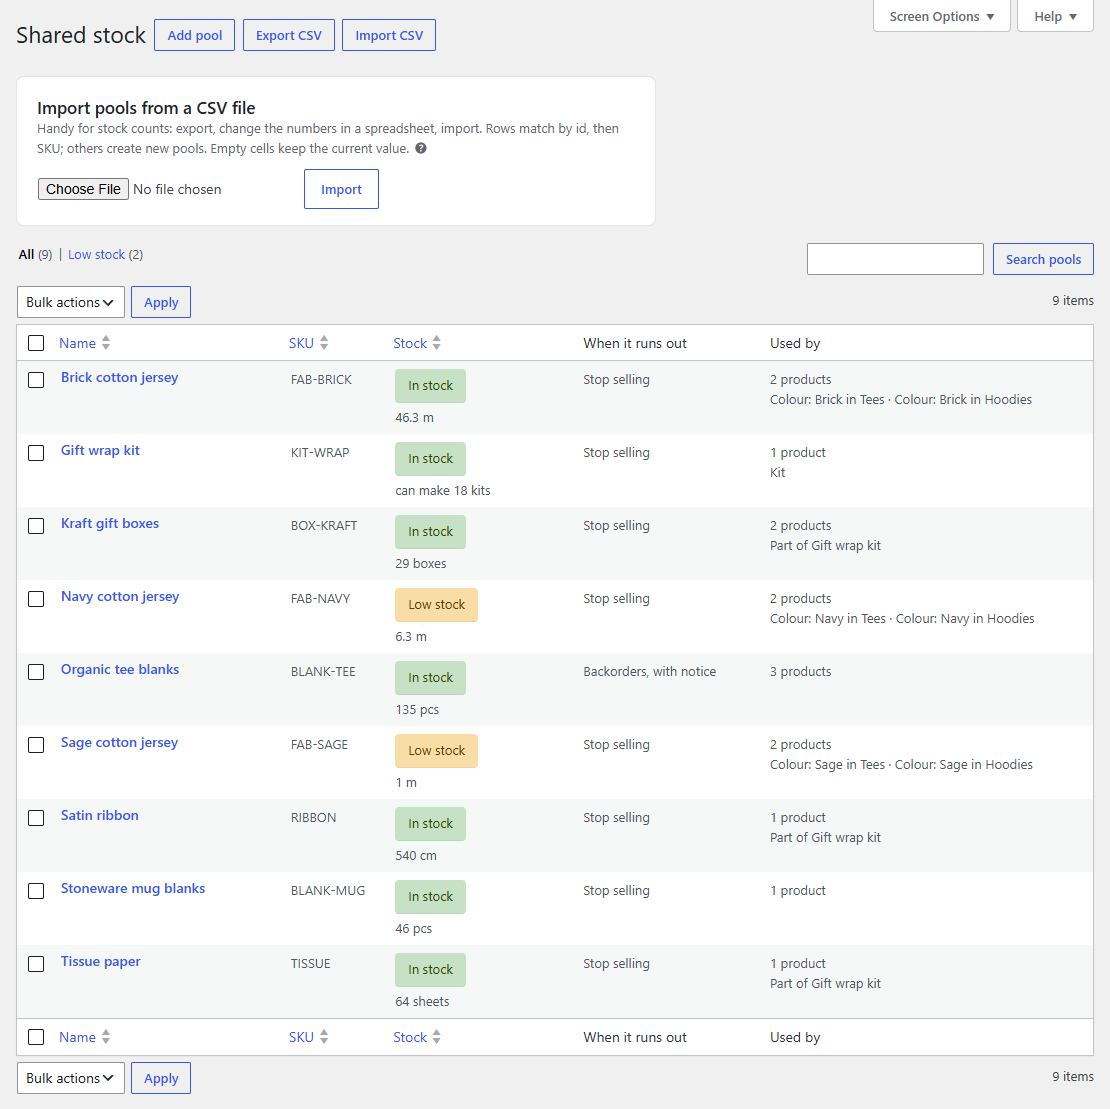Click the 'can make 18 kits' text
Screen dimensions: 1110x1109
point(442,490)
